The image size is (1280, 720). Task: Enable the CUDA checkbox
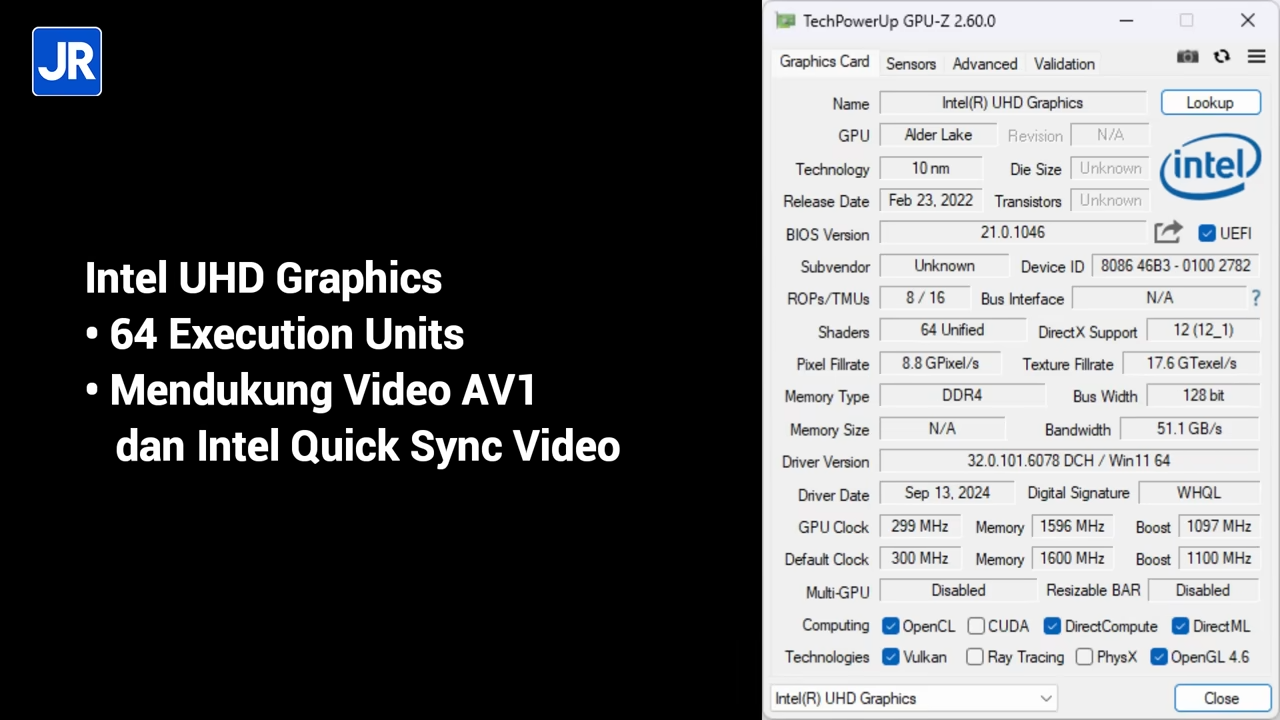click(x=976, y=626)
